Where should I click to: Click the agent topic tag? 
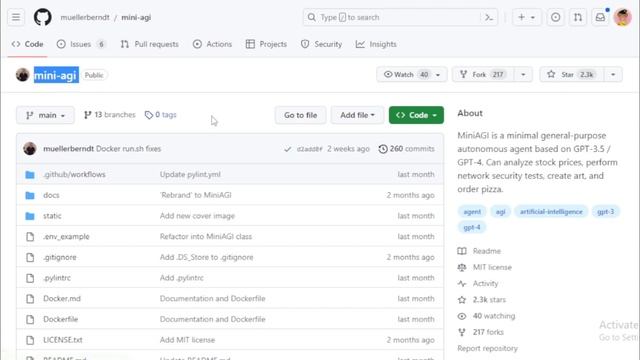click(x=472, y=212)
